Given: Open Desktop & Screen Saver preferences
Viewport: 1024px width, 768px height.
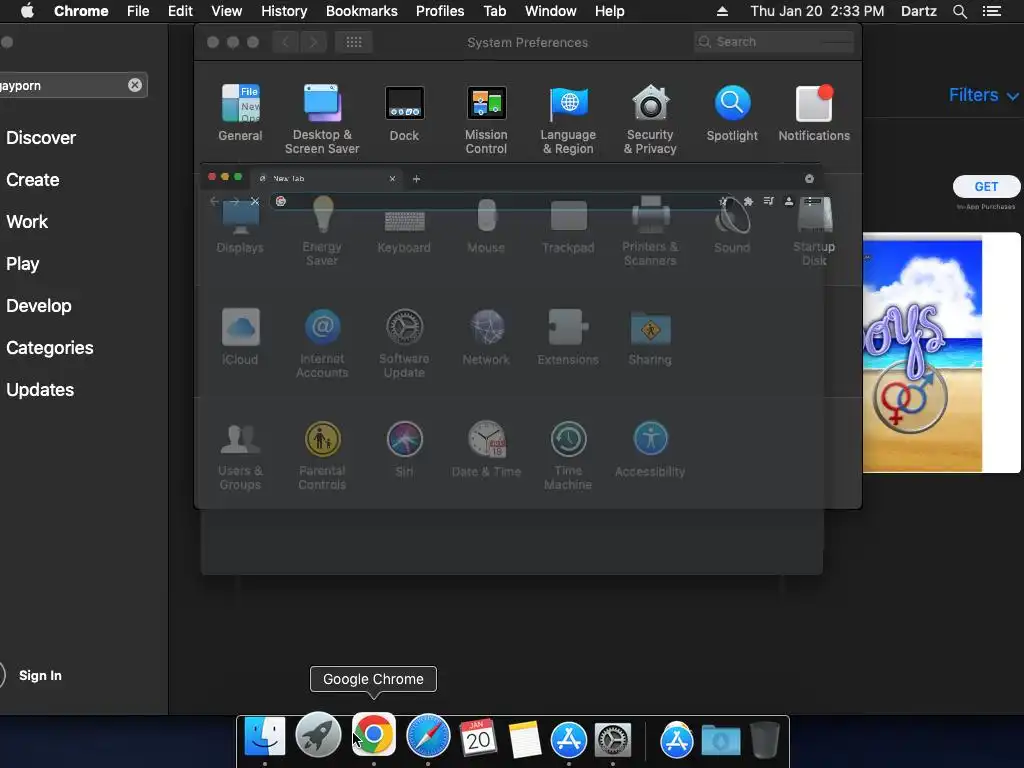Looking at the screenshot, I should click(322, 119).
